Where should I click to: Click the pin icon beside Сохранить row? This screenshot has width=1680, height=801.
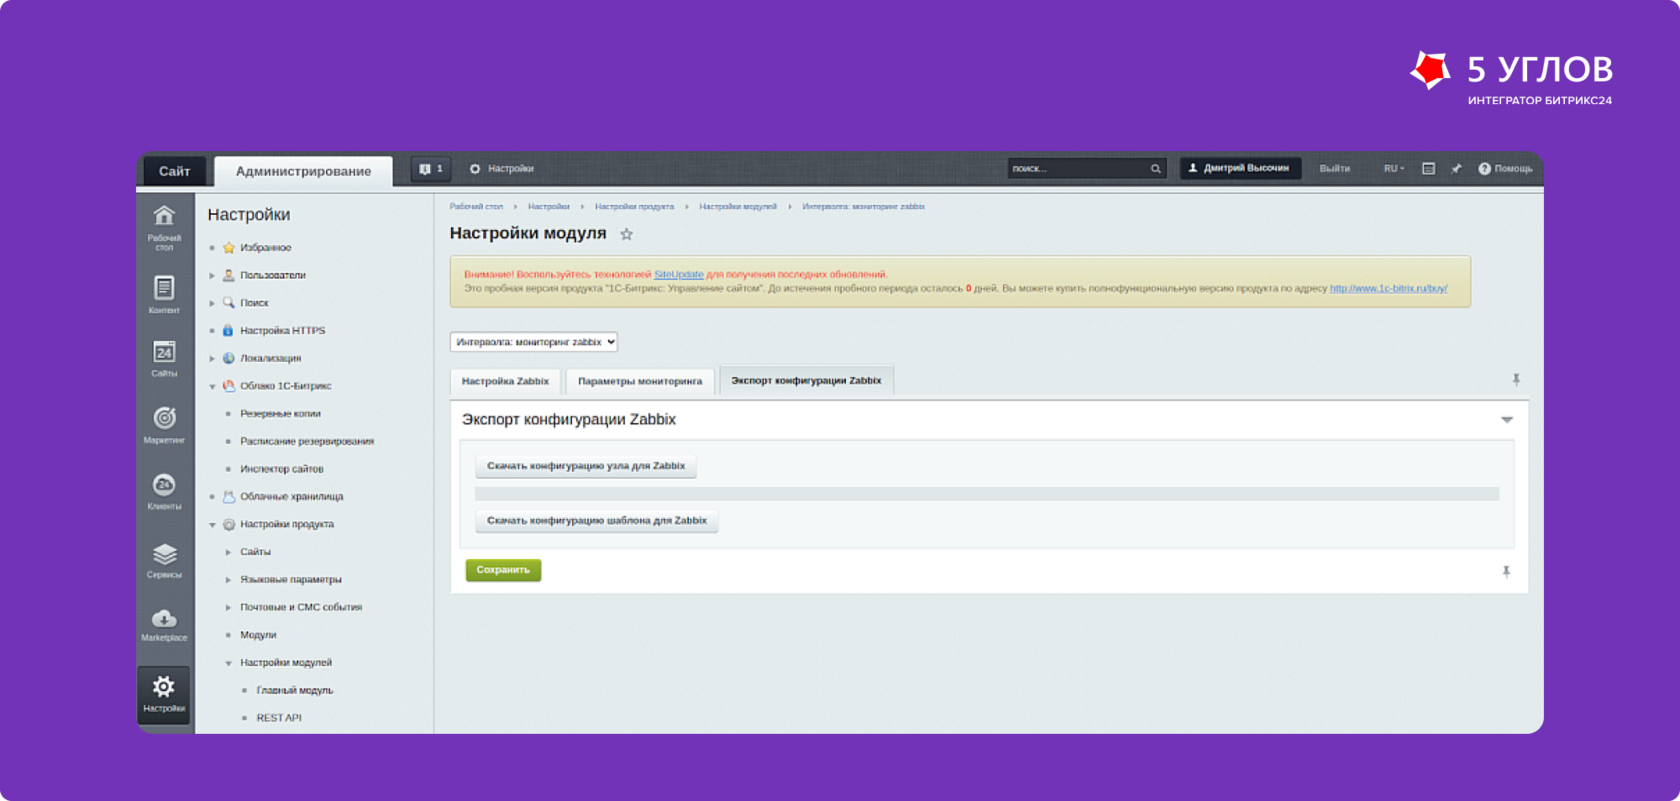coord(1506,572)
